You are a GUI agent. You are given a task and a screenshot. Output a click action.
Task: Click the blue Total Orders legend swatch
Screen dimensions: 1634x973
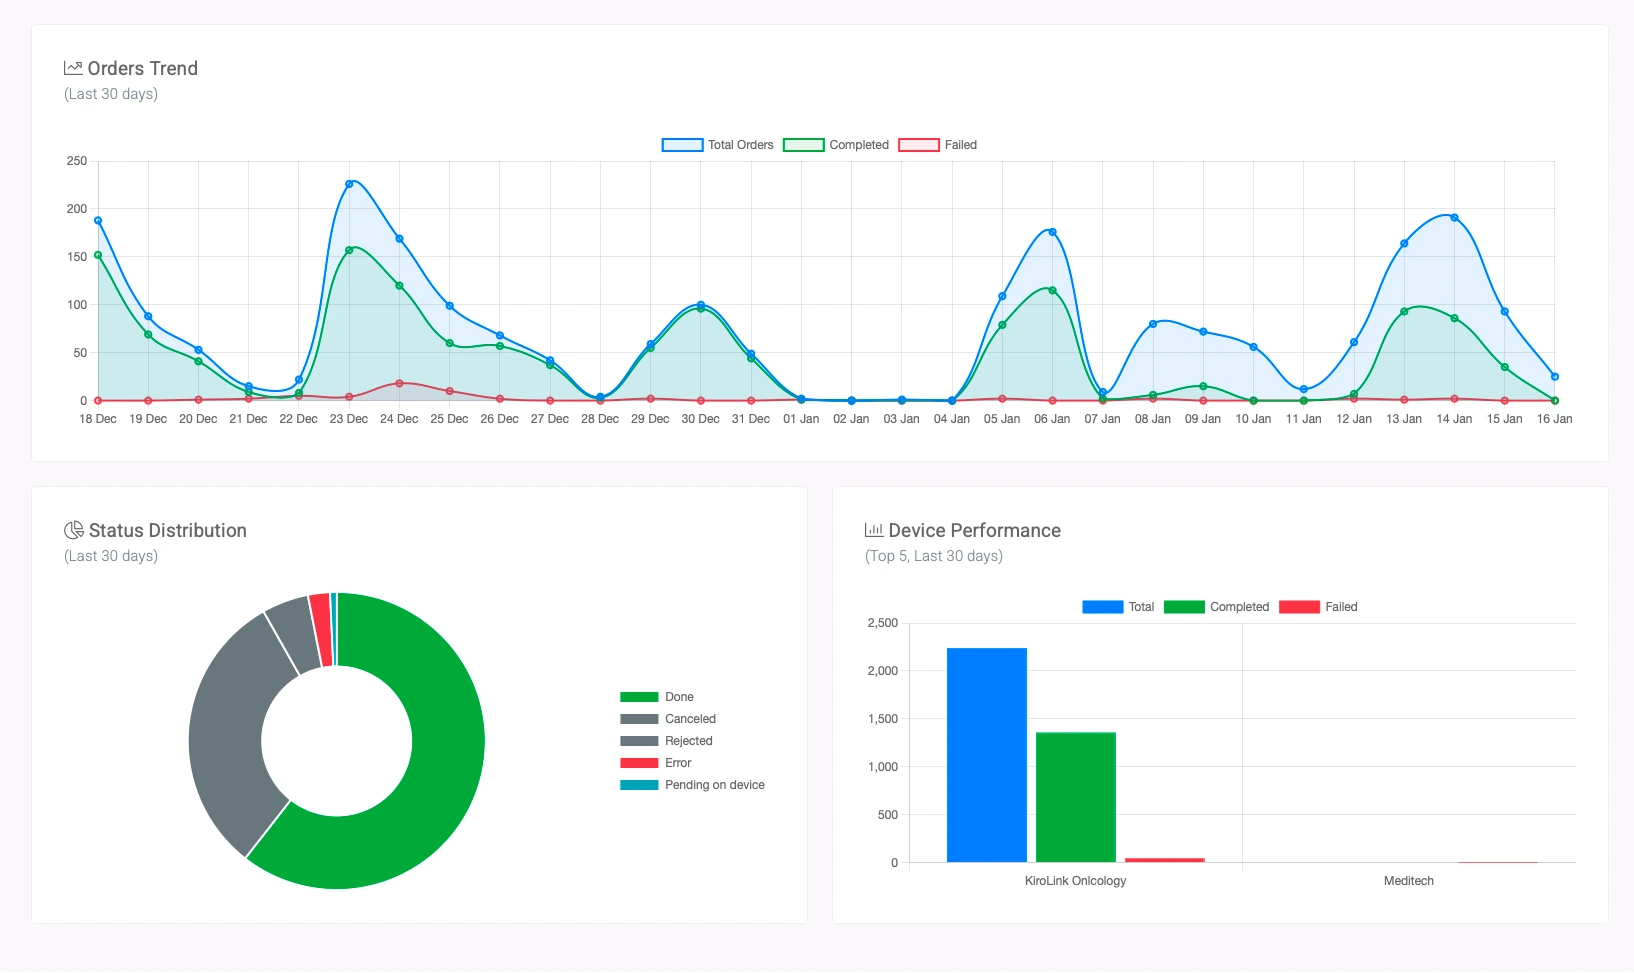click(680, 144)
